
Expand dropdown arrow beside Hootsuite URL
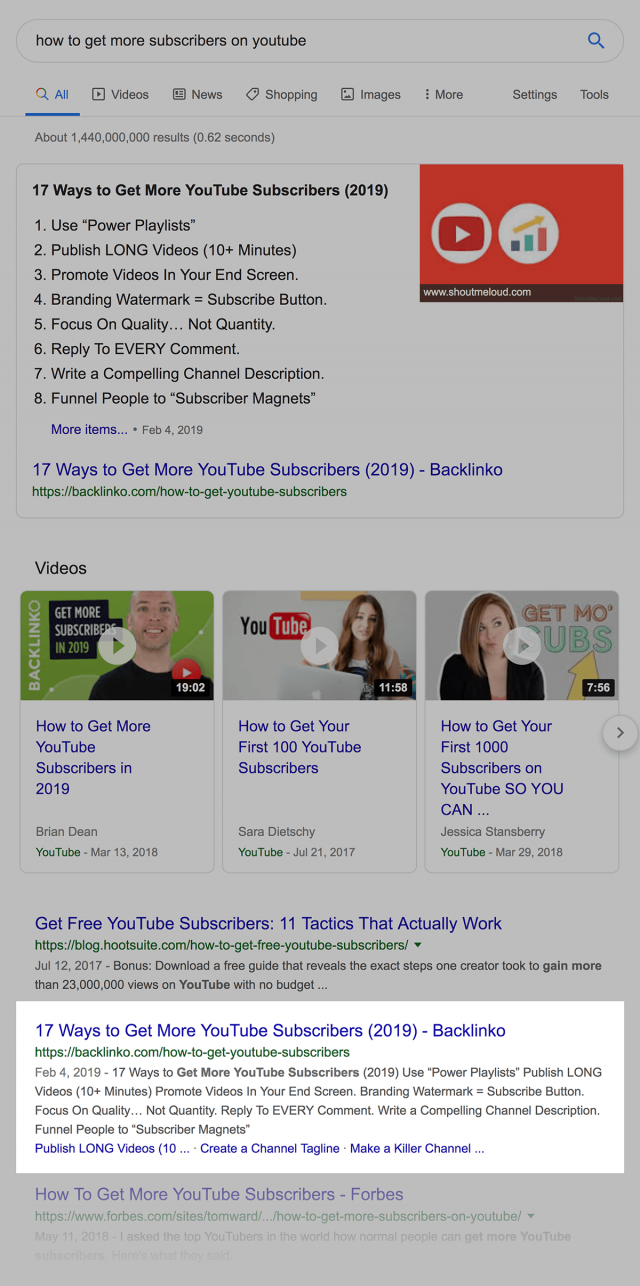418,945
